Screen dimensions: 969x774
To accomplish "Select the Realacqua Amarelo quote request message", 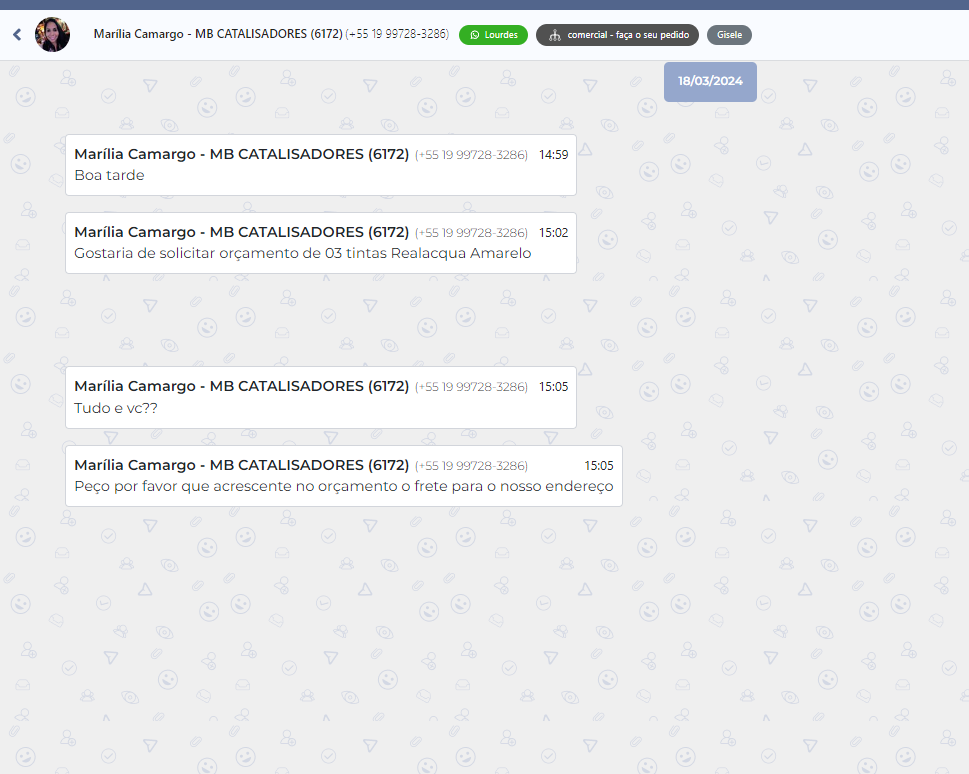I will pyautogui.click(x=302, y=254).
